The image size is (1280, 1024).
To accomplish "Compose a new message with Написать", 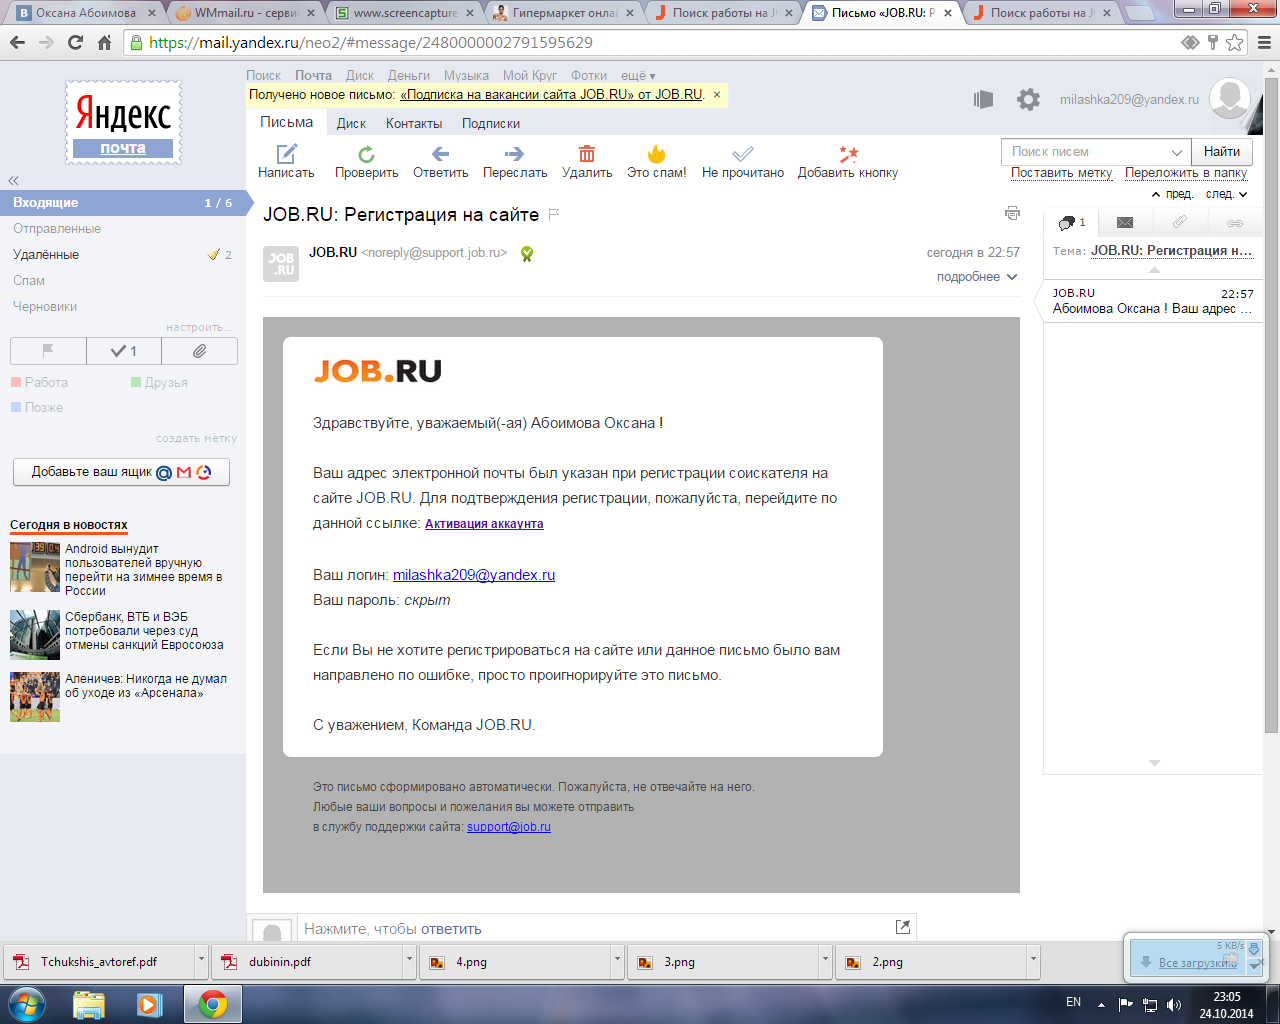I will [286, 161].
